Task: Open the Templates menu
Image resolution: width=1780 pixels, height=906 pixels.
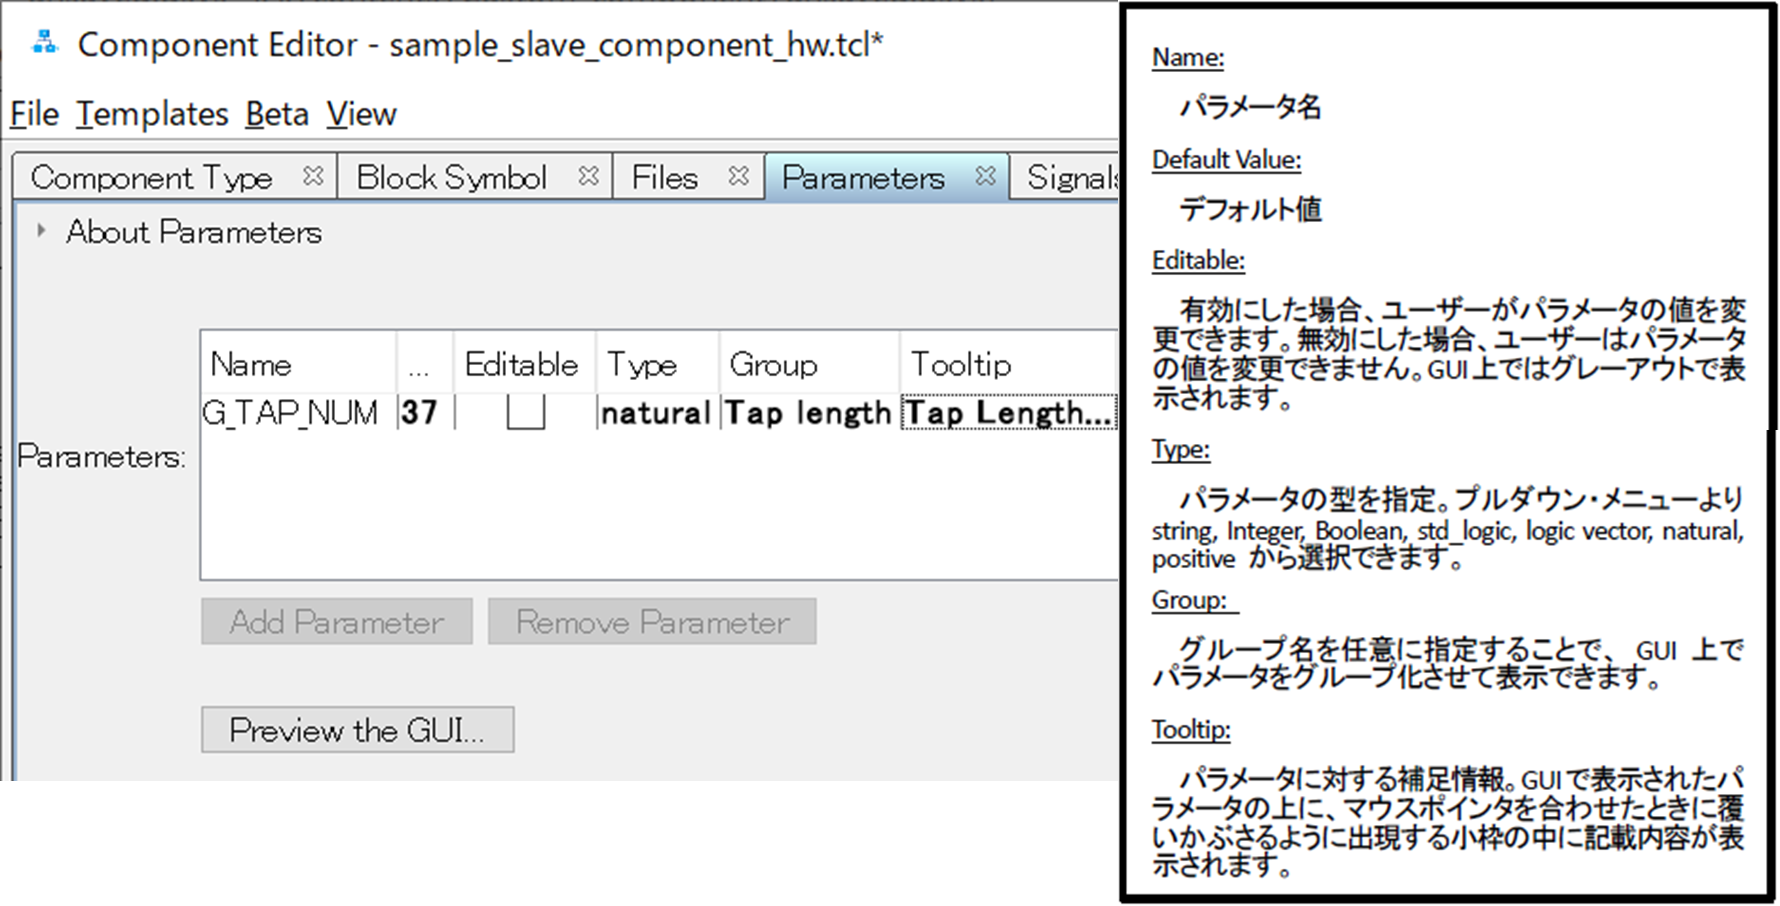Action: pos(152,114)
